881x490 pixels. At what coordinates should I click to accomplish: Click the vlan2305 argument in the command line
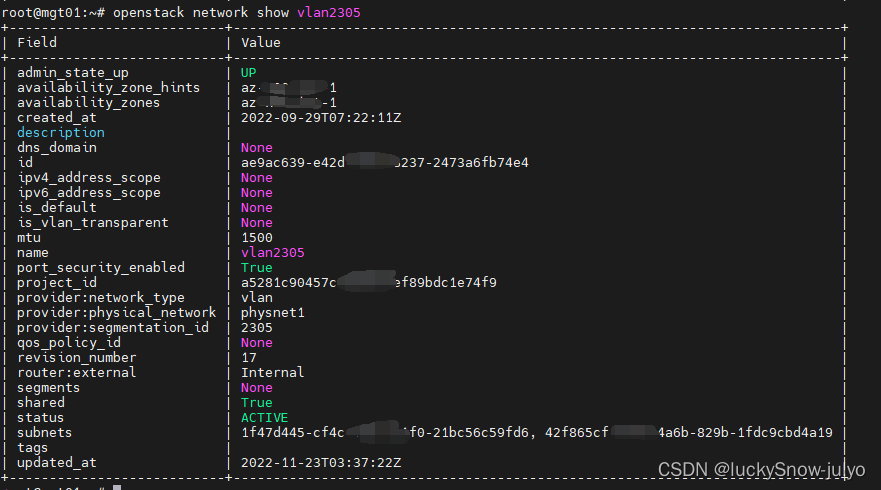pos(329,12)
